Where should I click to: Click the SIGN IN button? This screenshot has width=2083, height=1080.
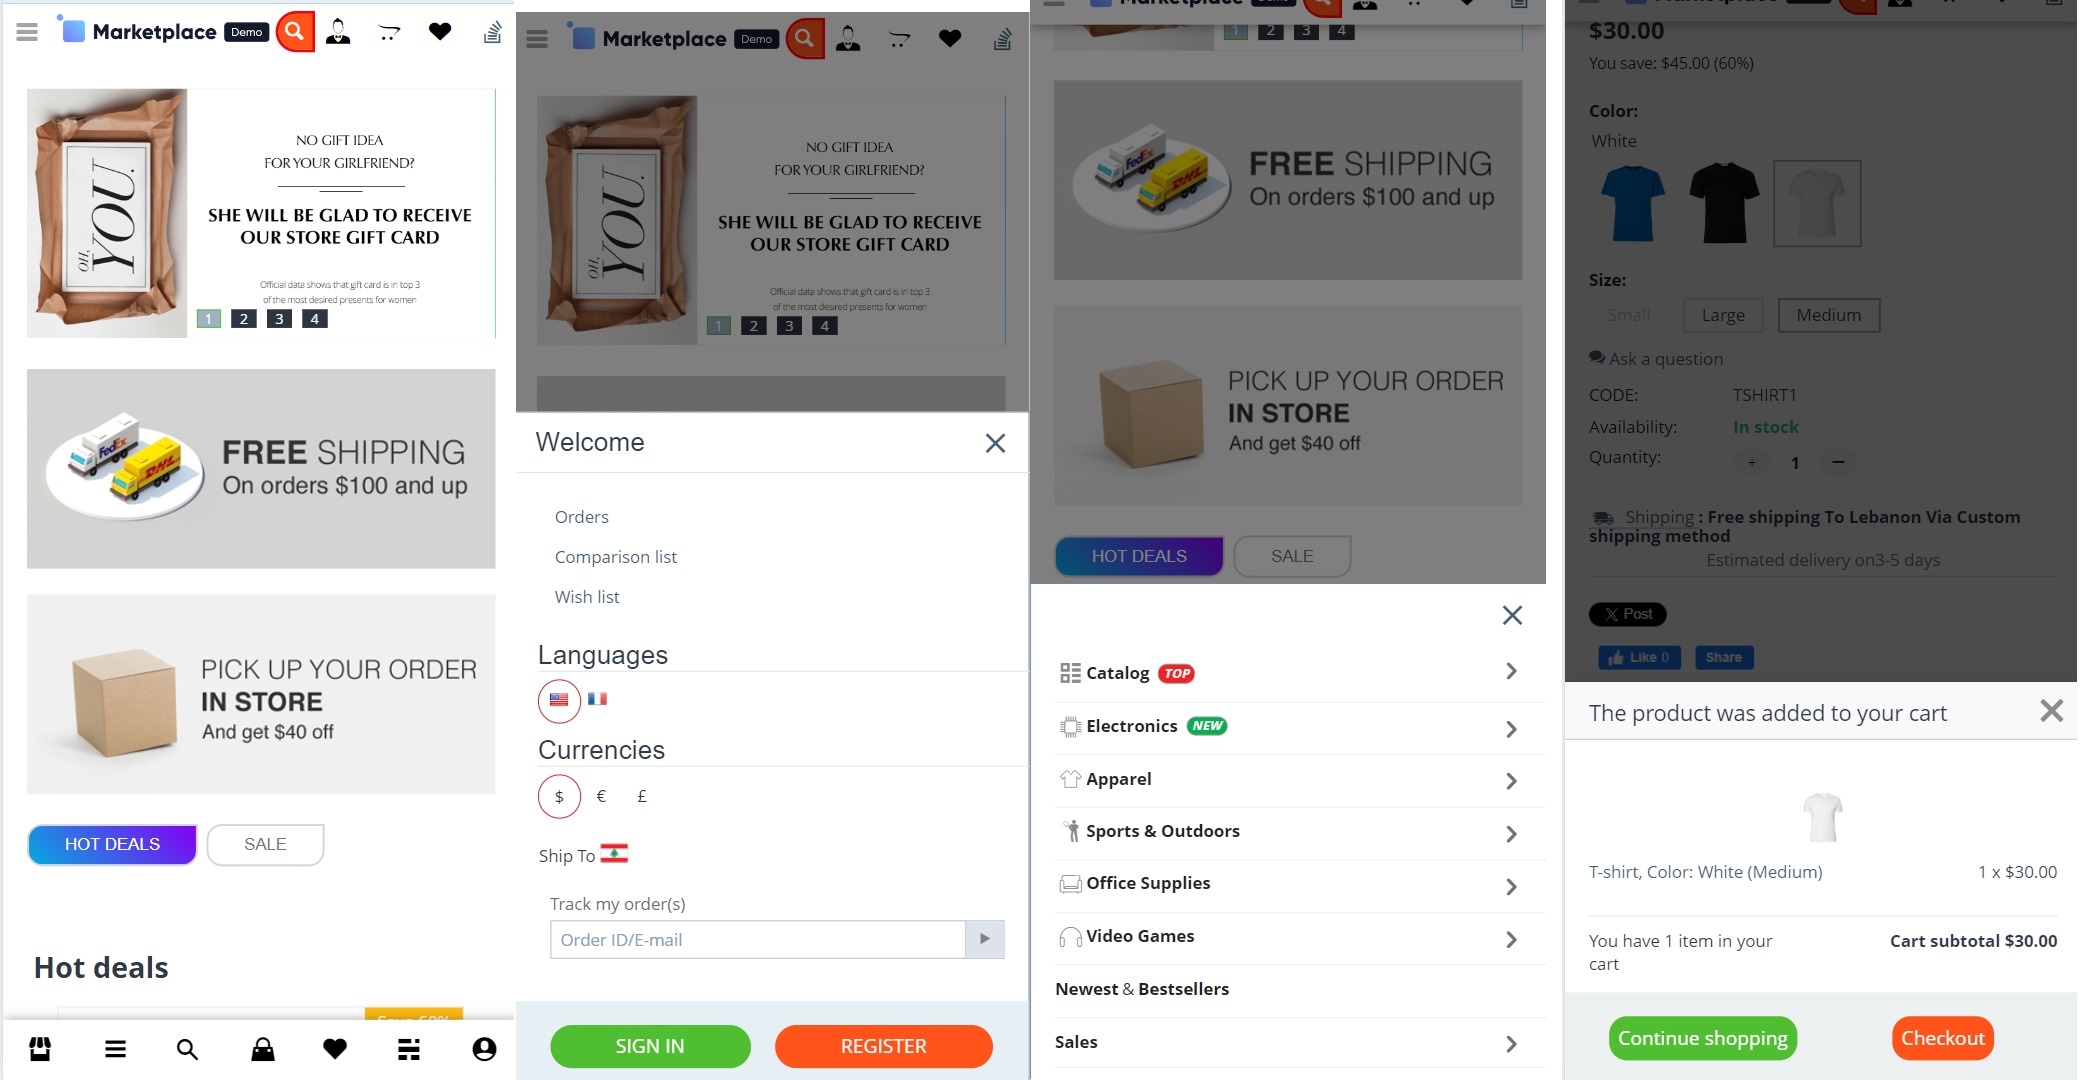(650, 1048)
